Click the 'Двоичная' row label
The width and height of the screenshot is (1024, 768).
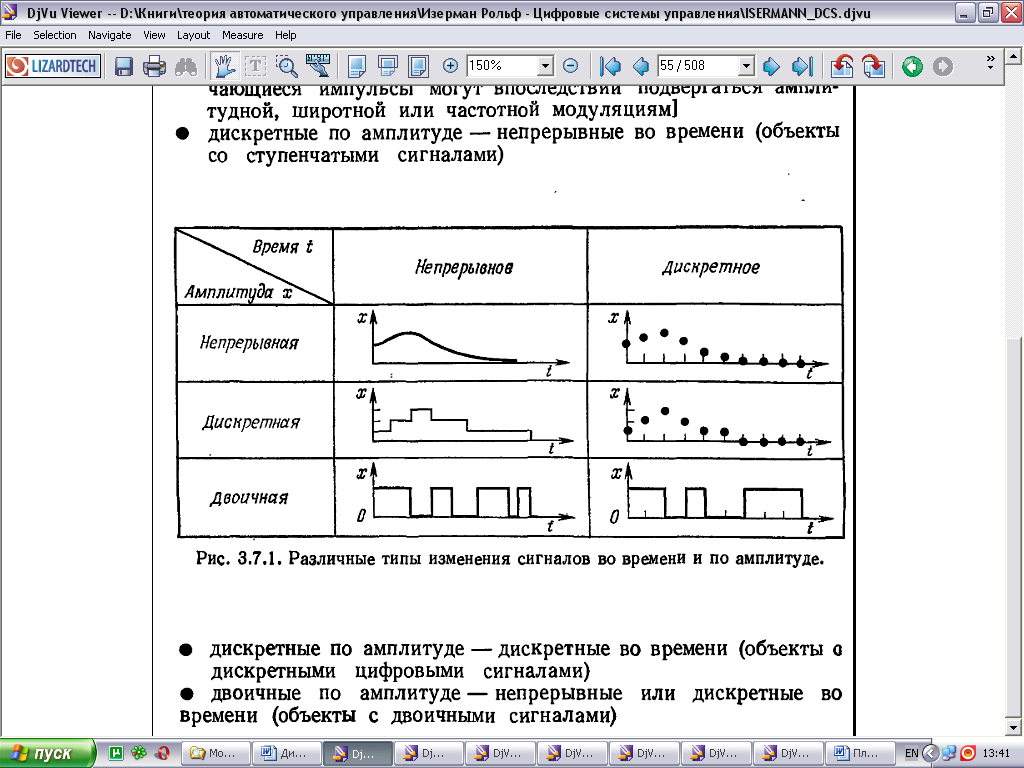pos(249,498)
